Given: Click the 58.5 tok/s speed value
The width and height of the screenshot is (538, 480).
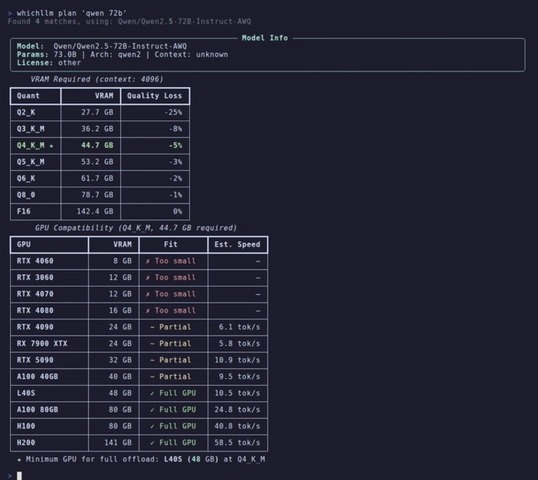Looking at the screenshot, I should pos(237,442).
